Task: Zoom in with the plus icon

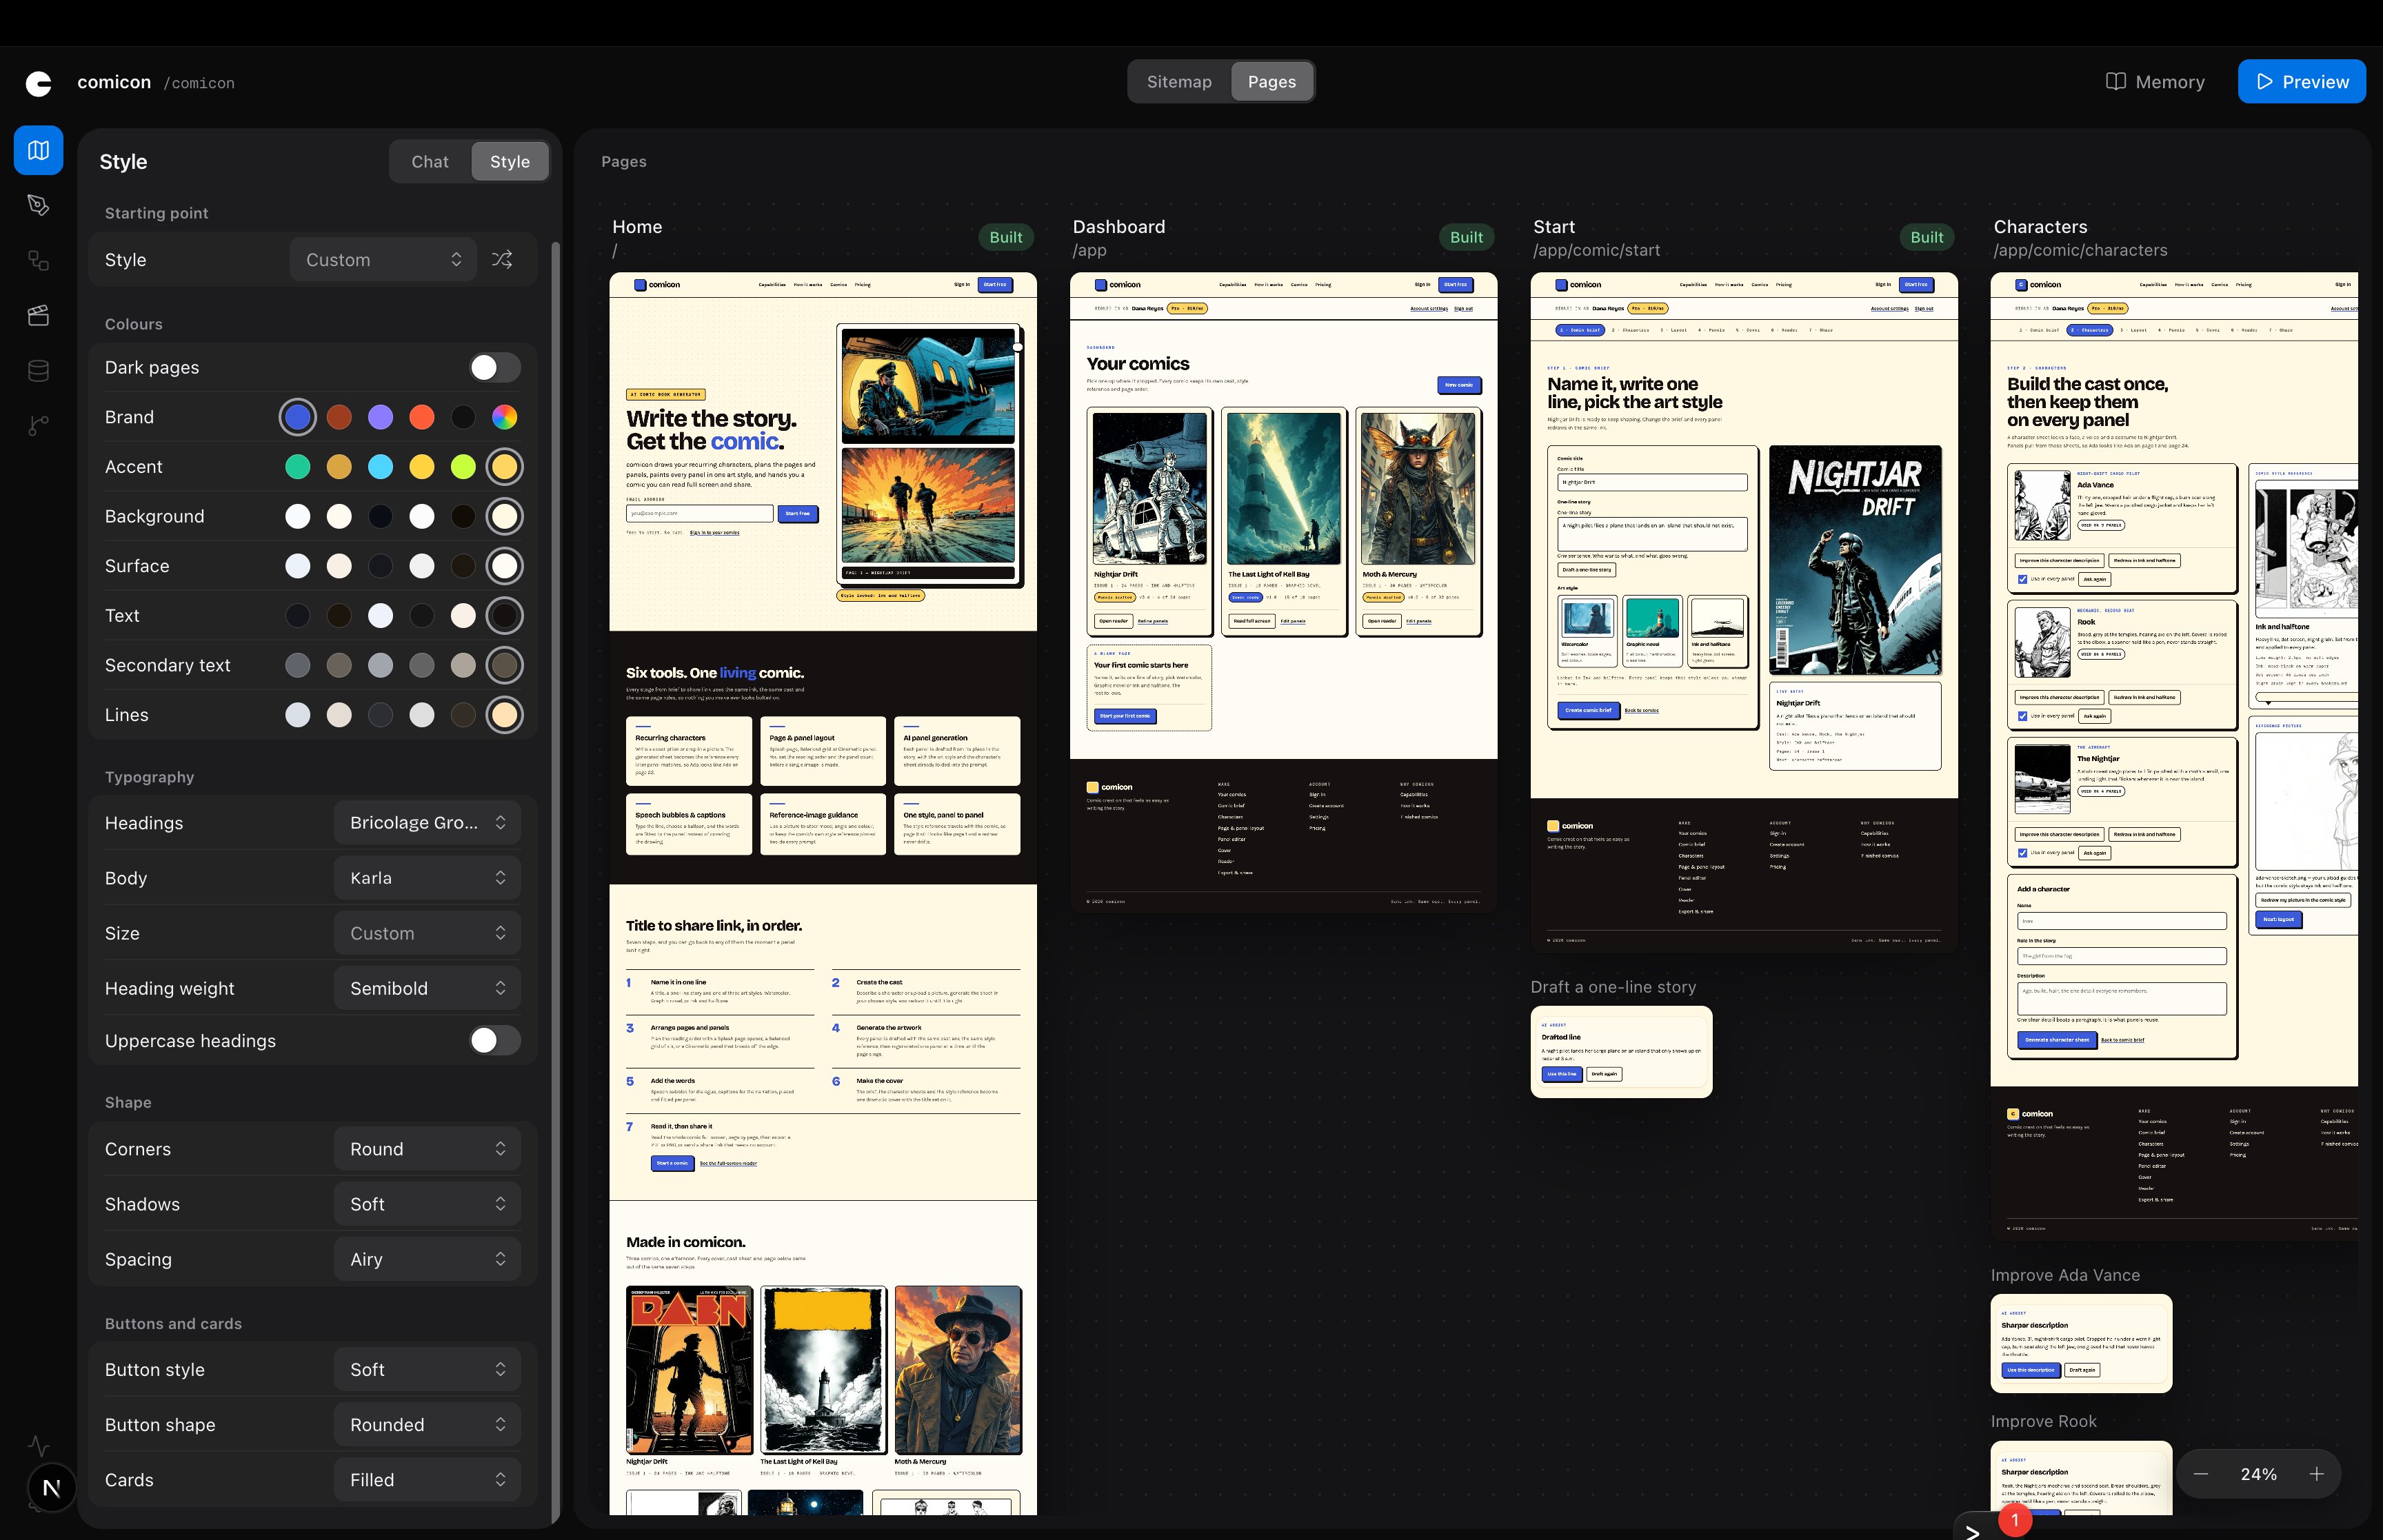Action: (2316, 1474)
